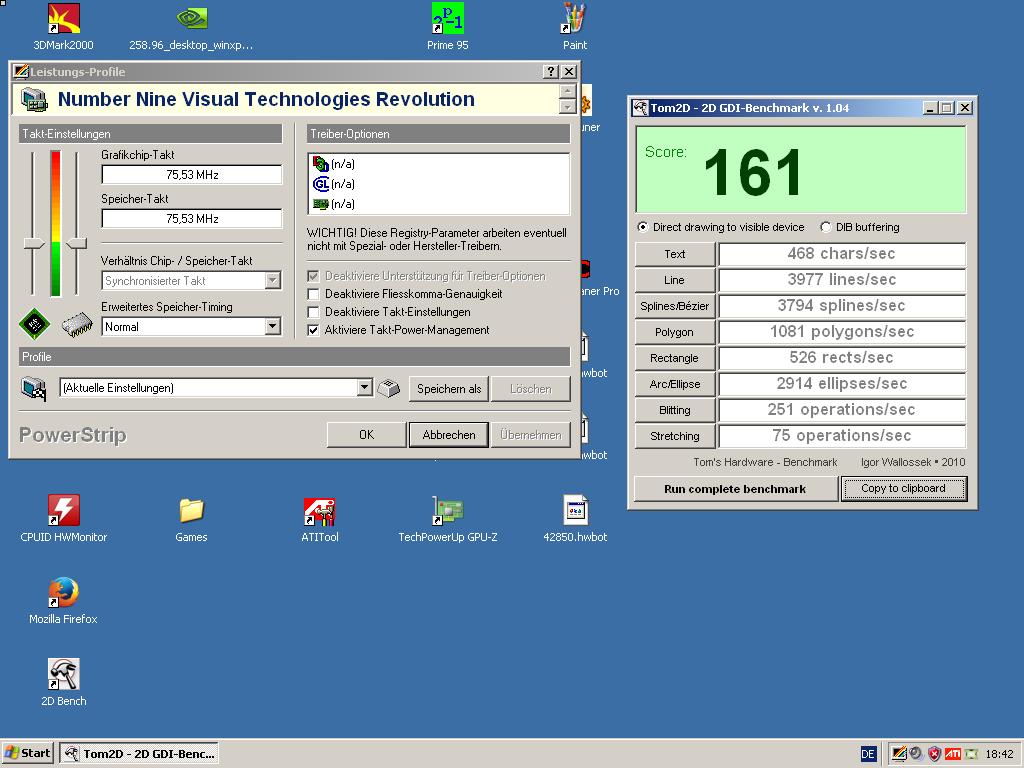
Task: Run the Splines/Bézier benchmark button
Action: tap(675, 306)
